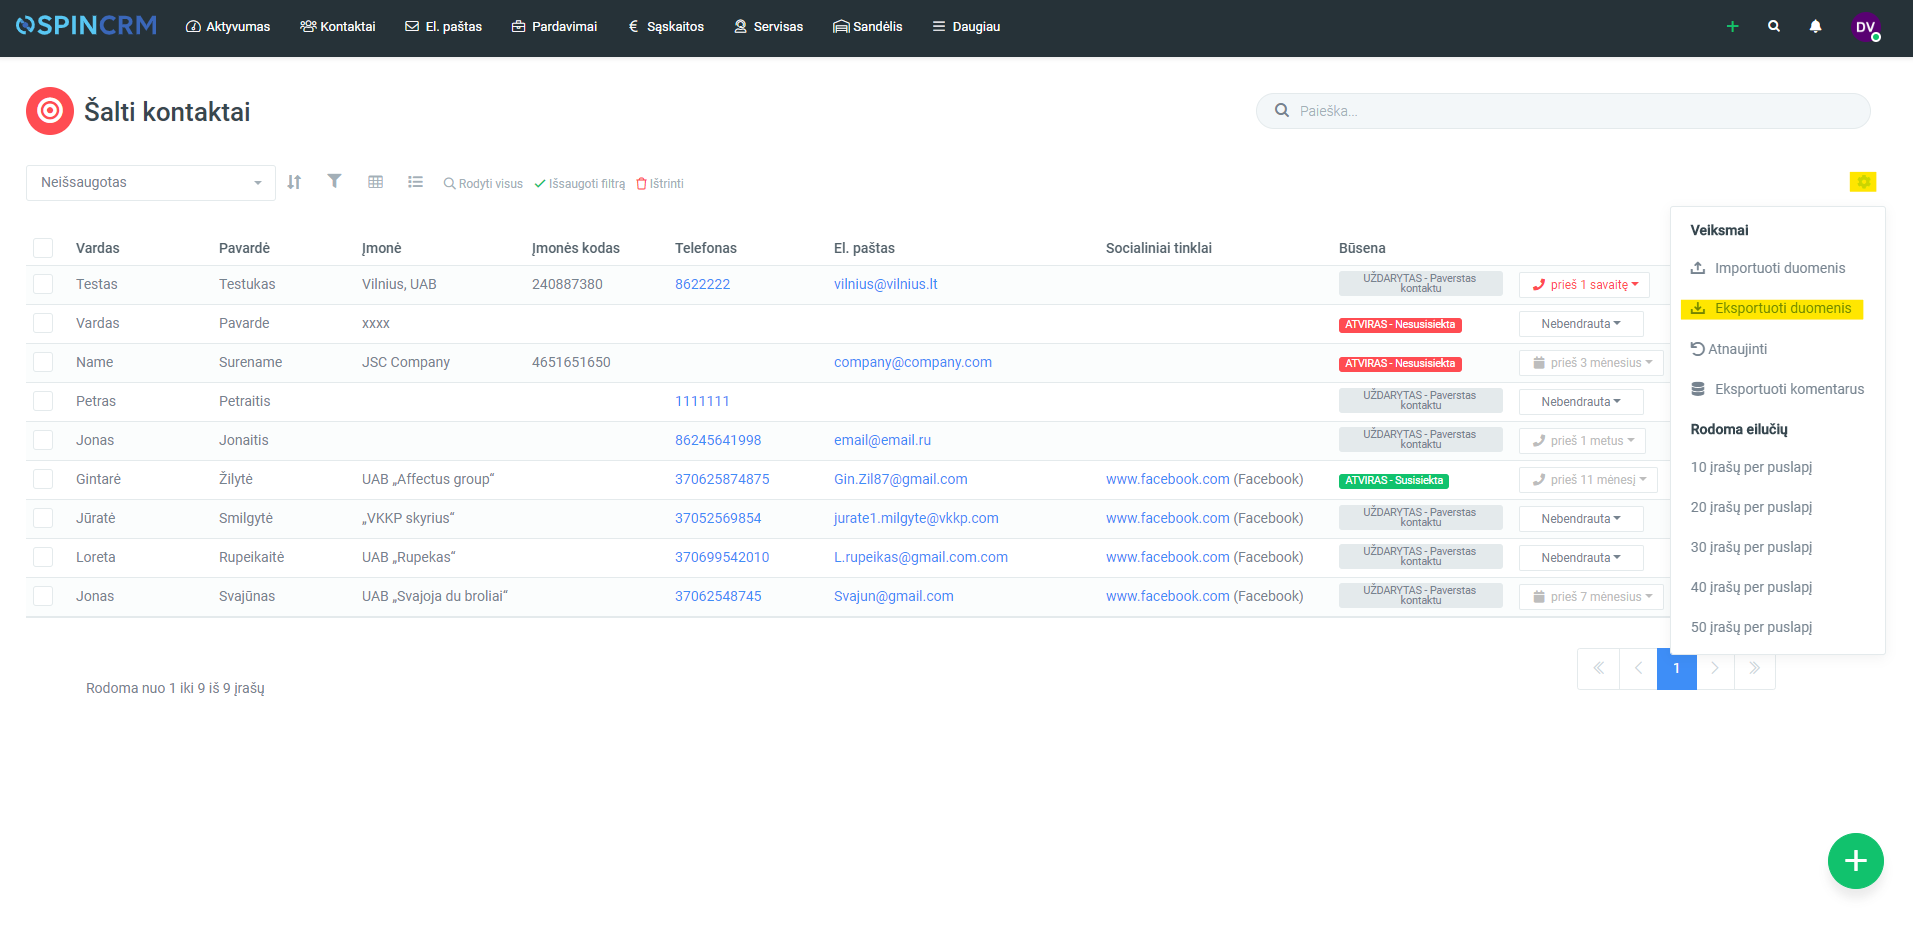Click the Importuoti duomenis upload icon
Viewport: 1913px width, 939px height.
(x=1698, y=268)
